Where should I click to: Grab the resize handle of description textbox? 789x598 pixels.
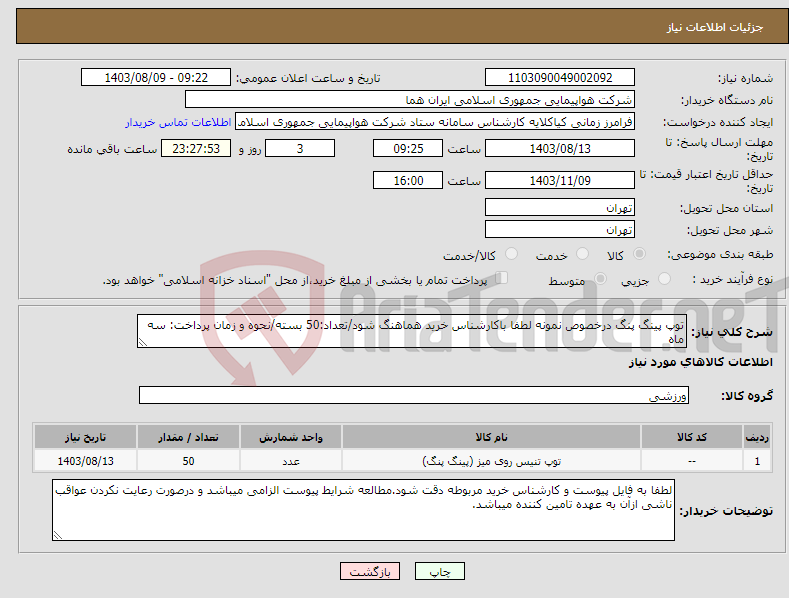point(142,343)
